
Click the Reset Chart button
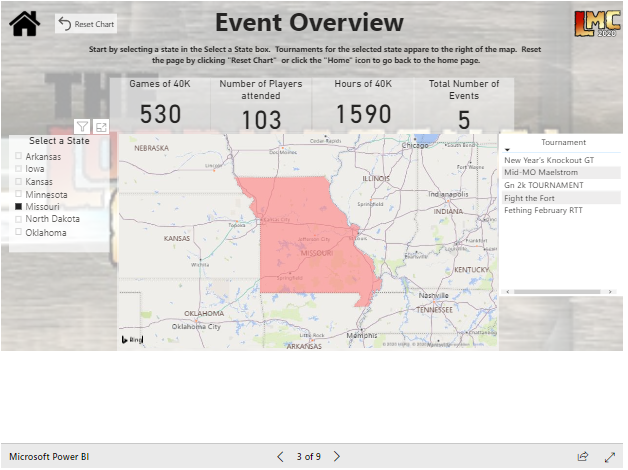86,23
